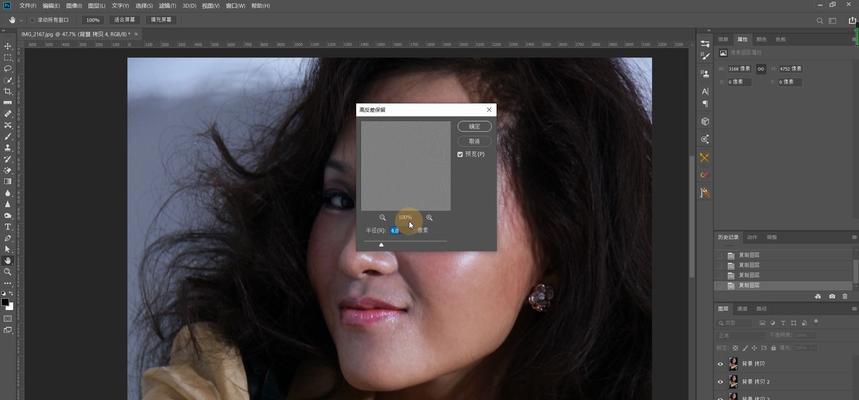The width and height of the screenshot is (859, 400).
Task: Open the 编辑 menu
Action: pyautogui.click(x=51, y=5)
